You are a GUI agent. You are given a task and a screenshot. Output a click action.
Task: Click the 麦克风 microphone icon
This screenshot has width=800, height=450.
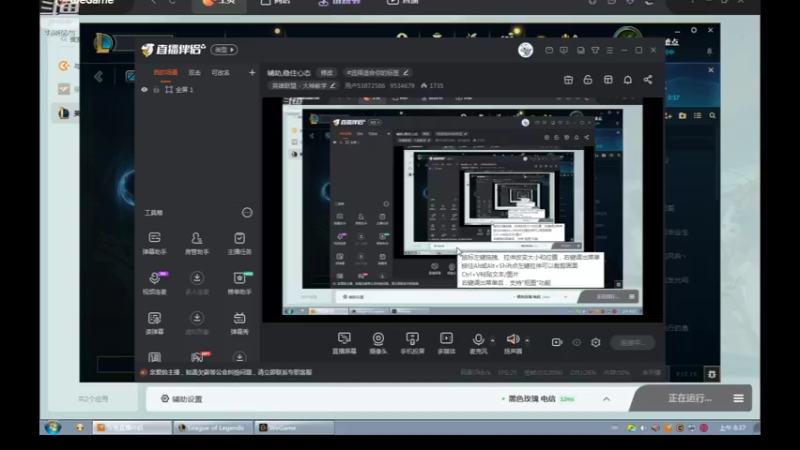pos(478,339)
